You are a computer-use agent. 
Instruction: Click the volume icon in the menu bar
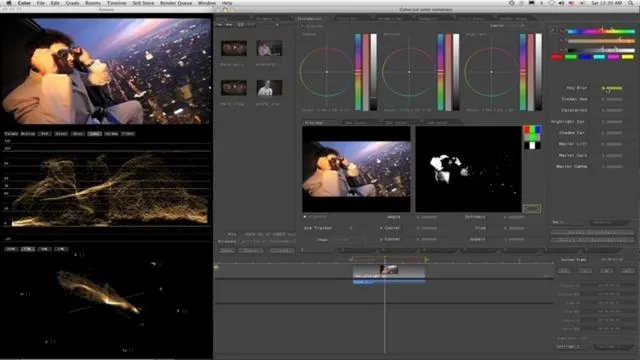(561, 3)
